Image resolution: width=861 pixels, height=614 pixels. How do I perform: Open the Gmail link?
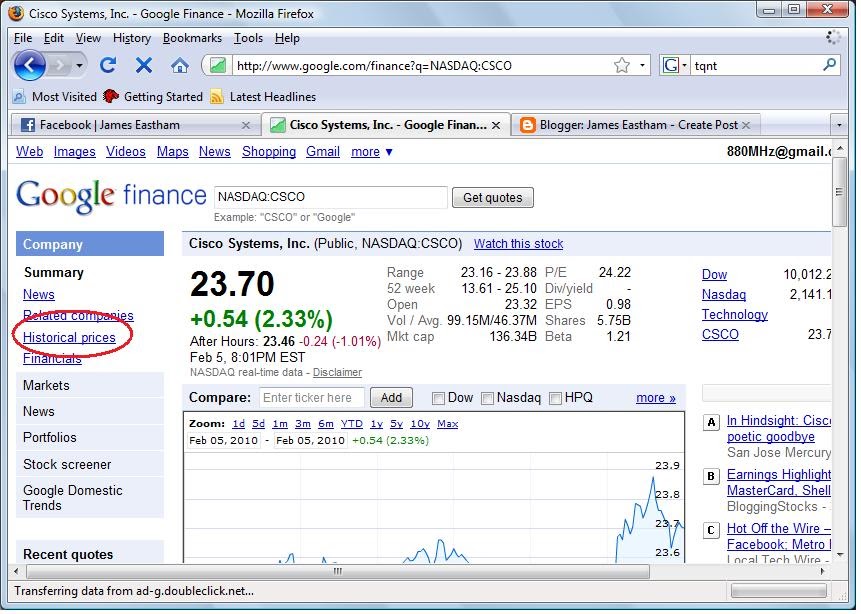coord(322,152)
